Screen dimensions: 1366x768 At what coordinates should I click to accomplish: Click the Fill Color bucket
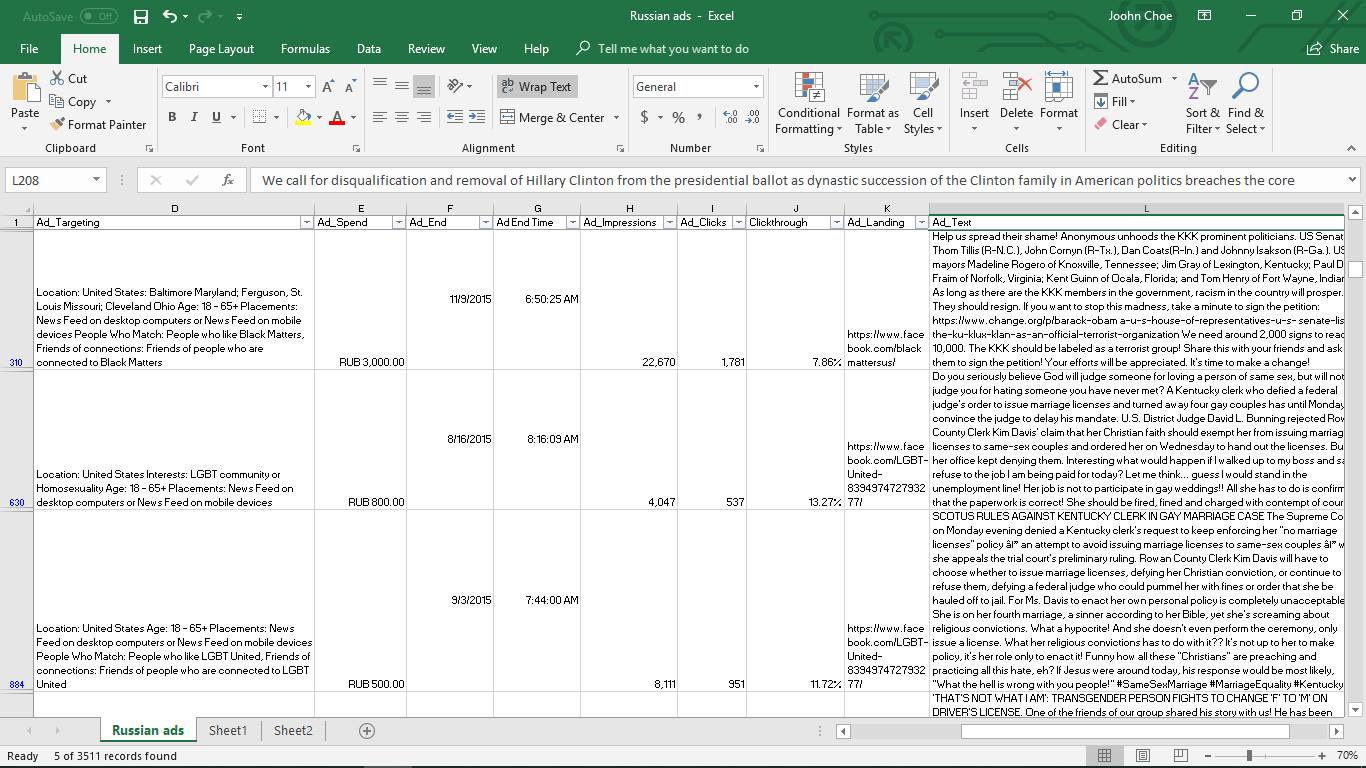point(303,117)
